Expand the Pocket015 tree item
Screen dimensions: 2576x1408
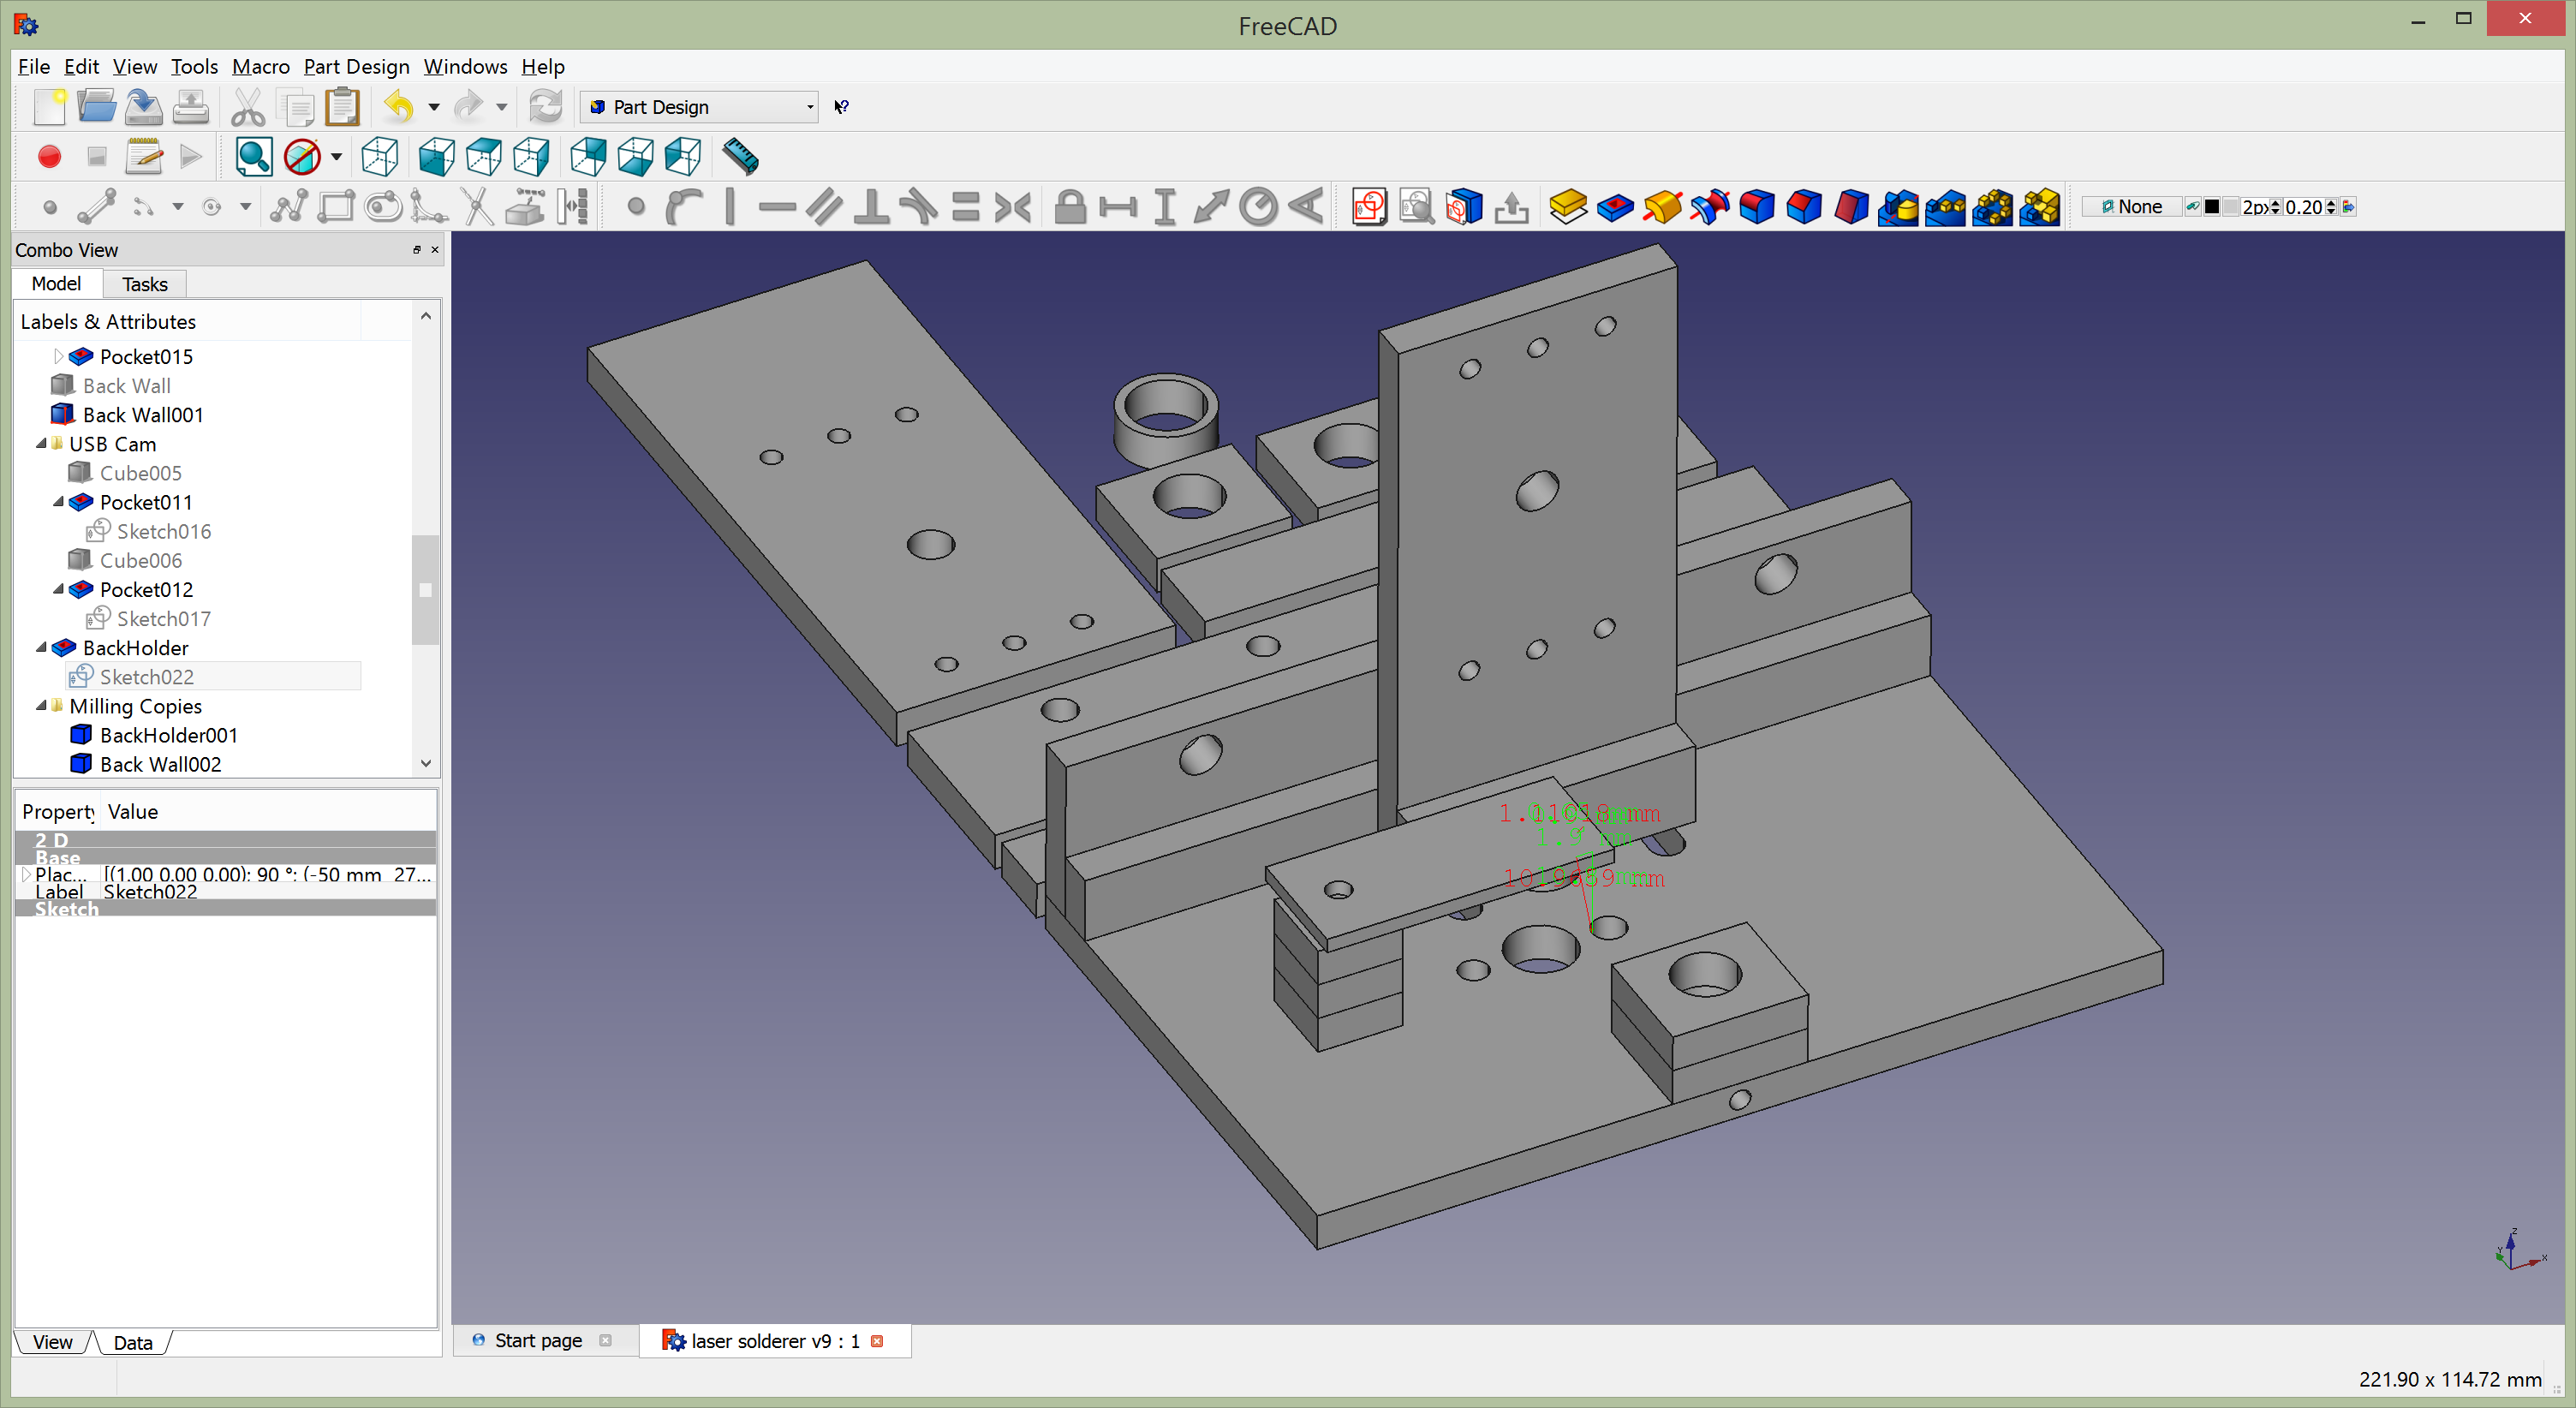click(x=58, y=356)
